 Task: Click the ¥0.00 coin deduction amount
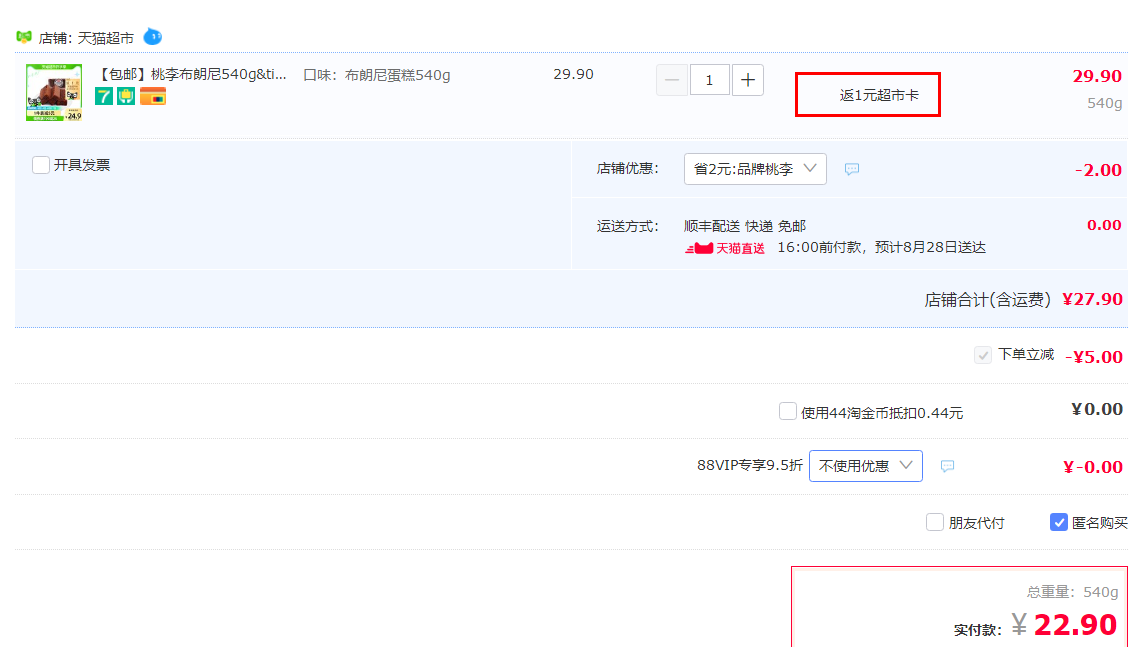tap(1097, 409)
